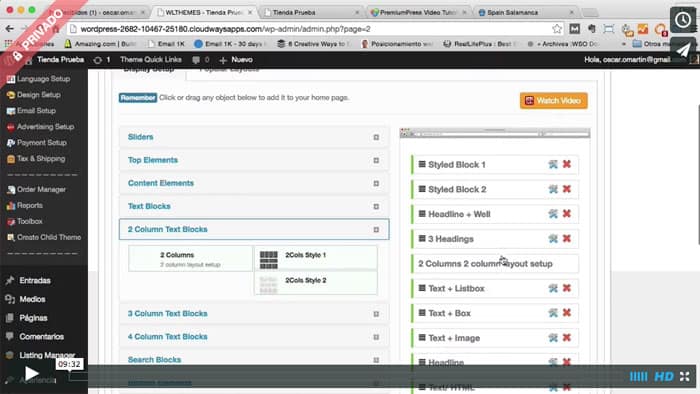Expand the Sliders section

(x=254, y=137)
